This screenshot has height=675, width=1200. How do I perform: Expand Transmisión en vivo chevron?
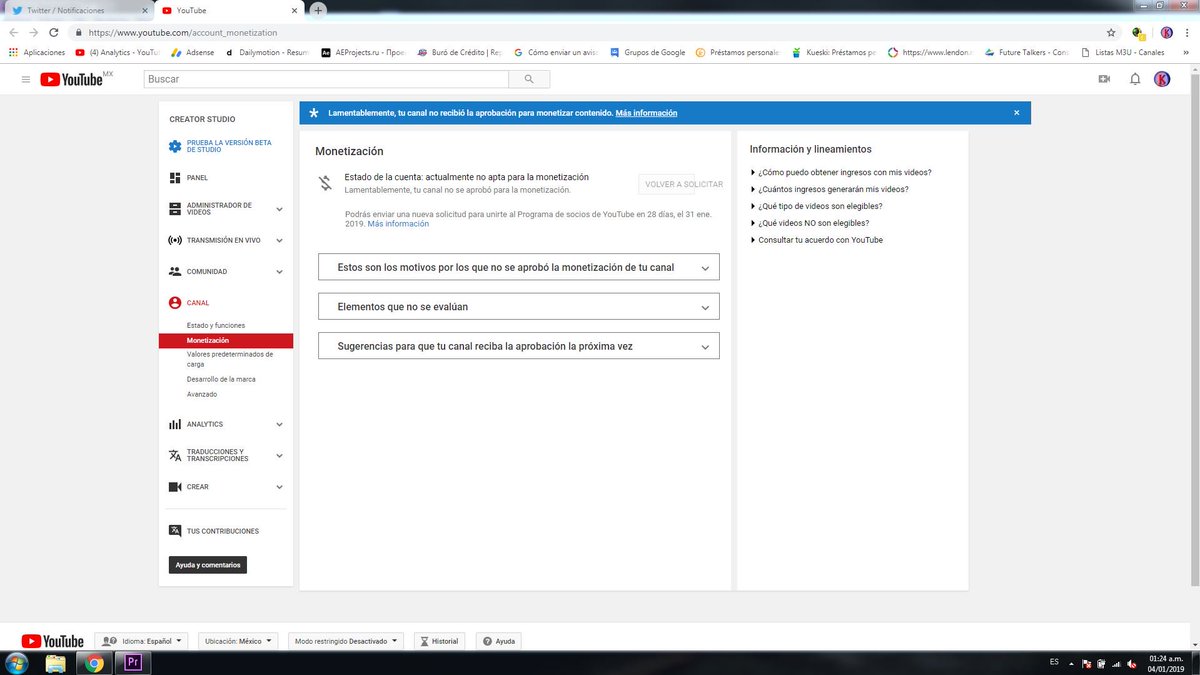(279, 240)
